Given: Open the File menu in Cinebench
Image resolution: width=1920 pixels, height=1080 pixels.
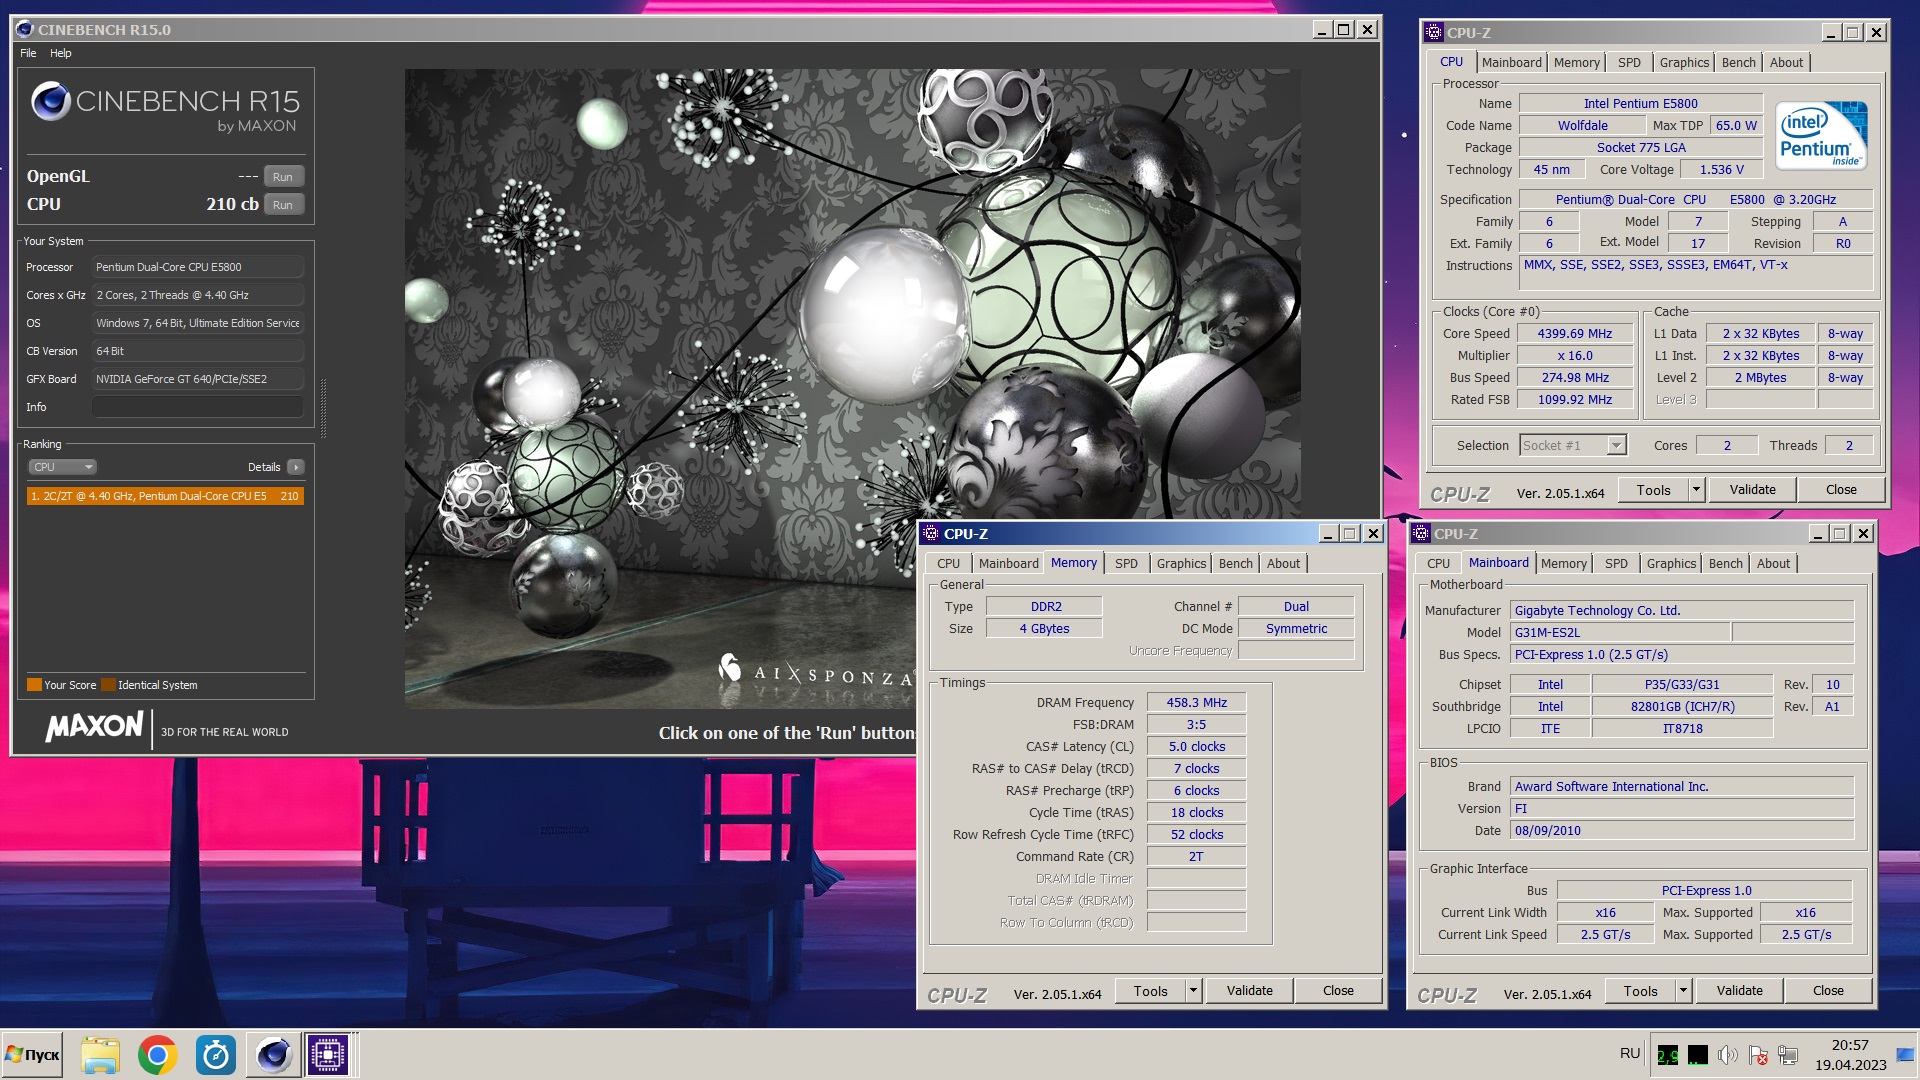Looking at the screenshot, I should [28, 53].
